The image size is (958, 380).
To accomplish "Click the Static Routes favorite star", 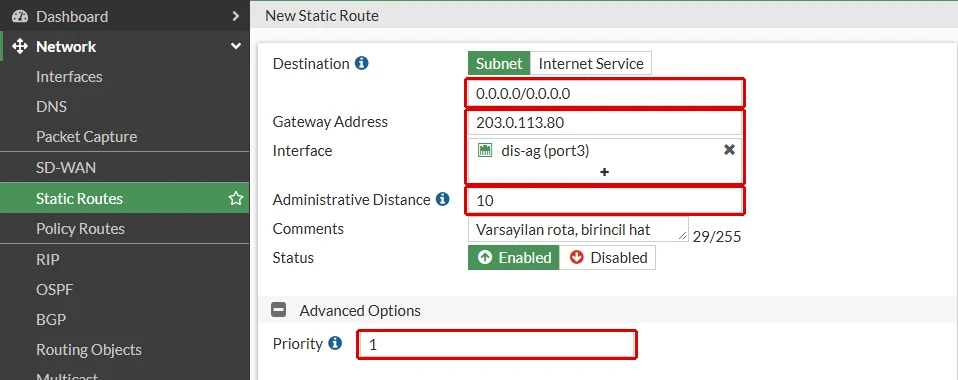I will pyautogui.click(x=236, y=199).
